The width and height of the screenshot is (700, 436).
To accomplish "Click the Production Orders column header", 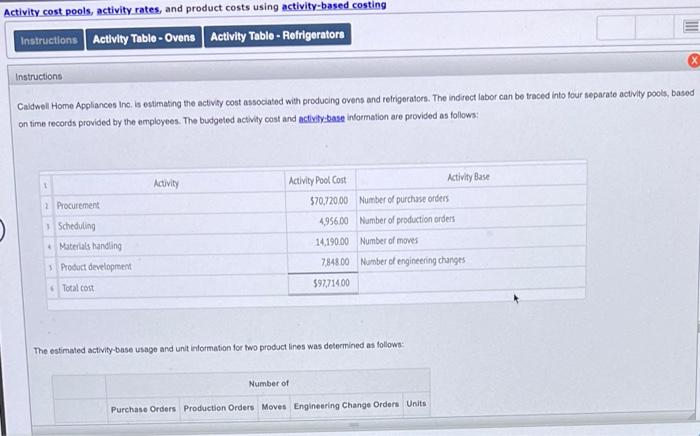I will 219,408.
